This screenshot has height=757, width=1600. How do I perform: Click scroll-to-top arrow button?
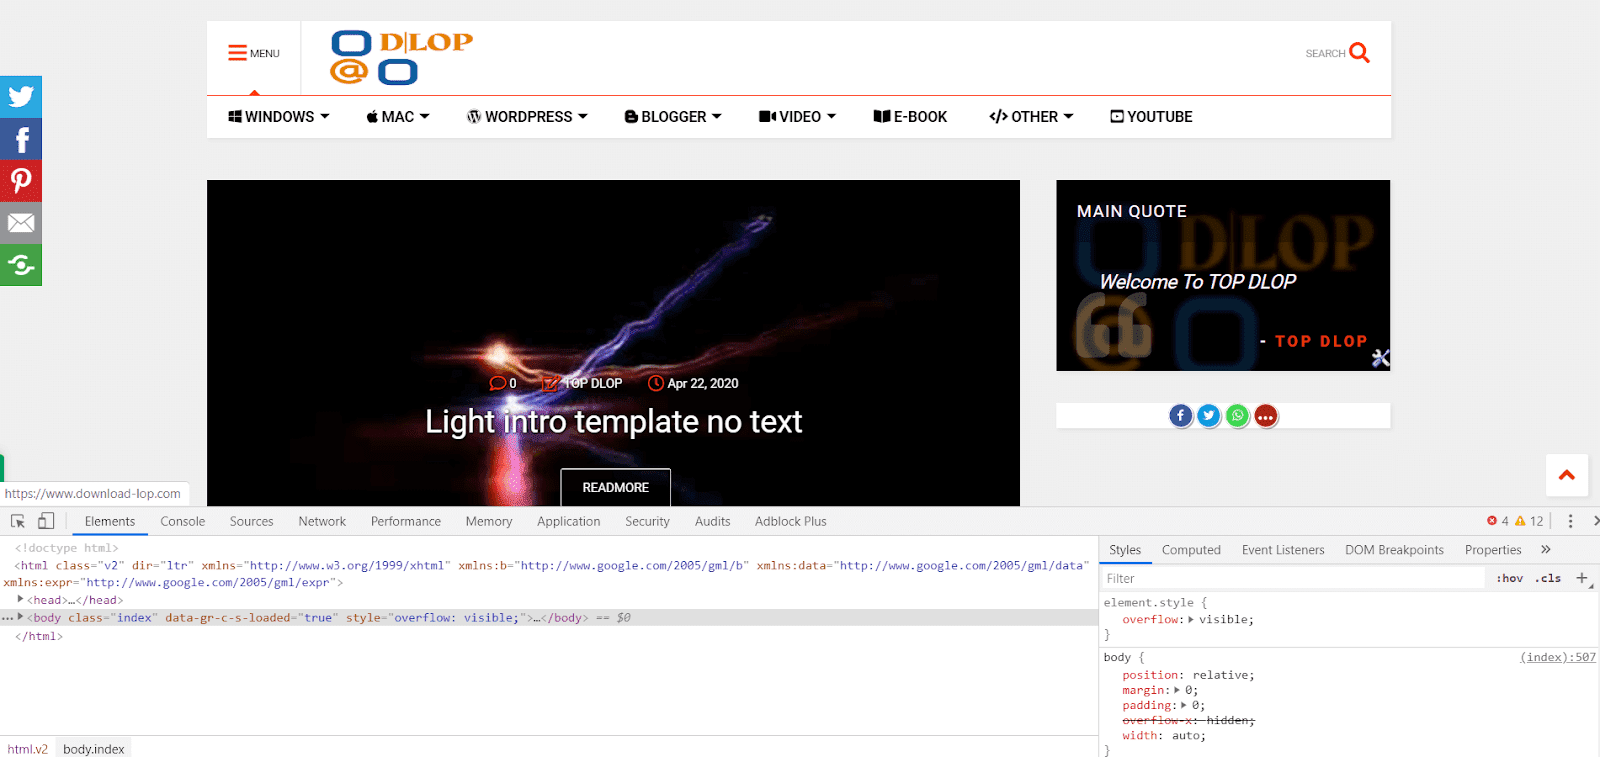click(1567, 475)
